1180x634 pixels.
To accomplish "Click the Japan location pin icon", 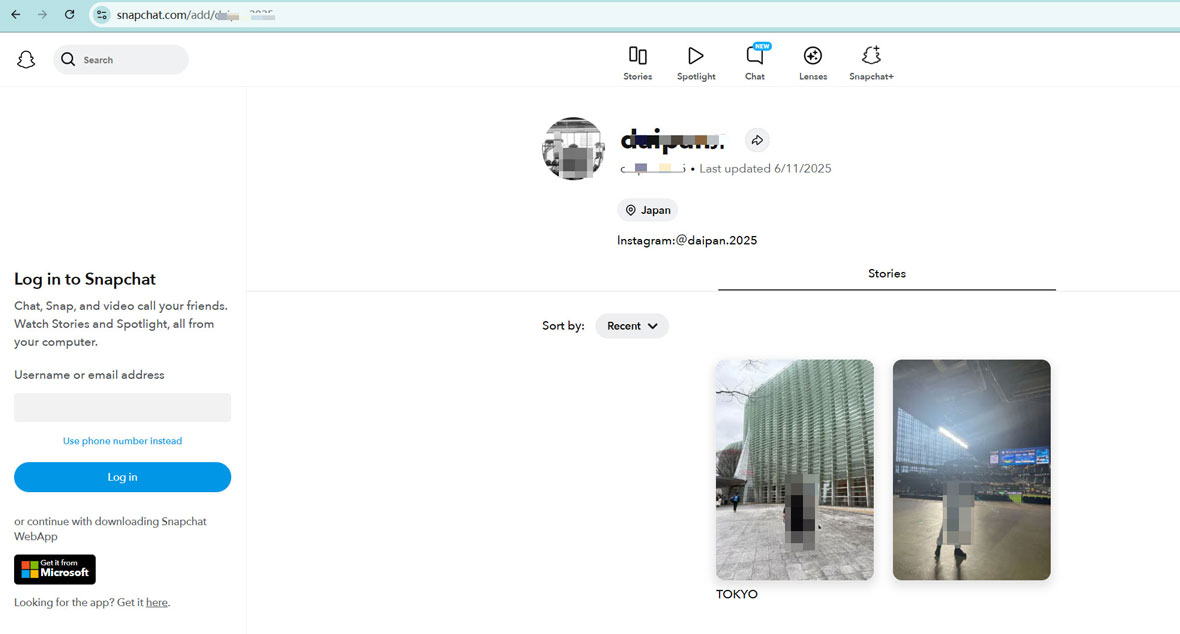I will (631, 210).
